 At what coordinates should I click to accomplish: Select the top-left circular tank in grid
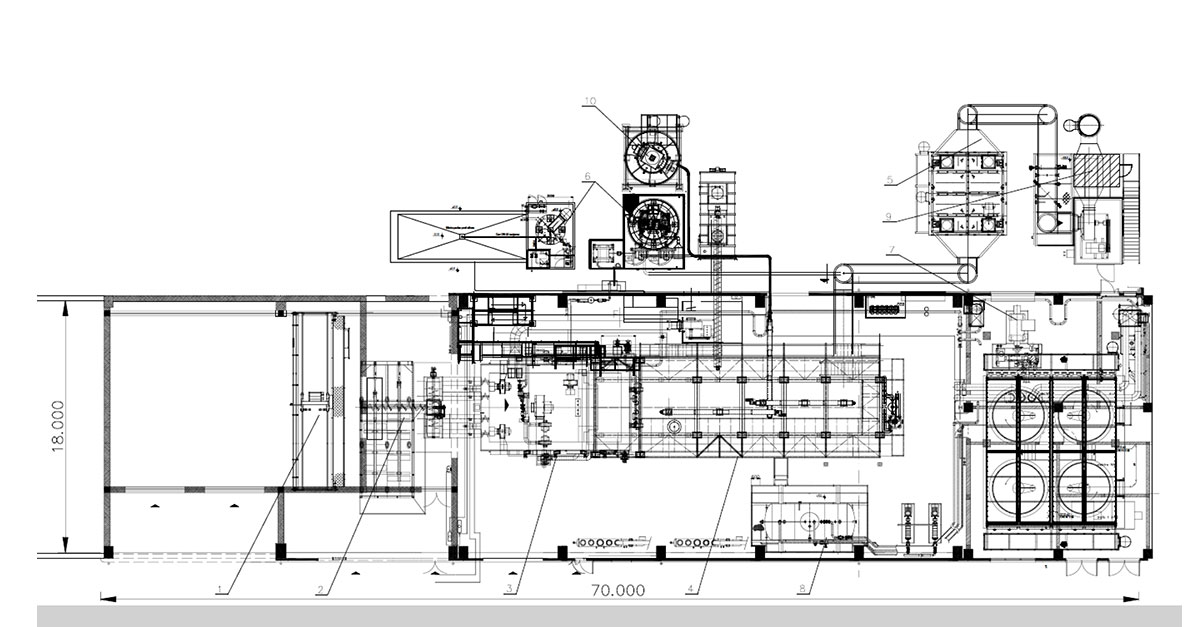pyautogui.click(x=1018, y=410)
